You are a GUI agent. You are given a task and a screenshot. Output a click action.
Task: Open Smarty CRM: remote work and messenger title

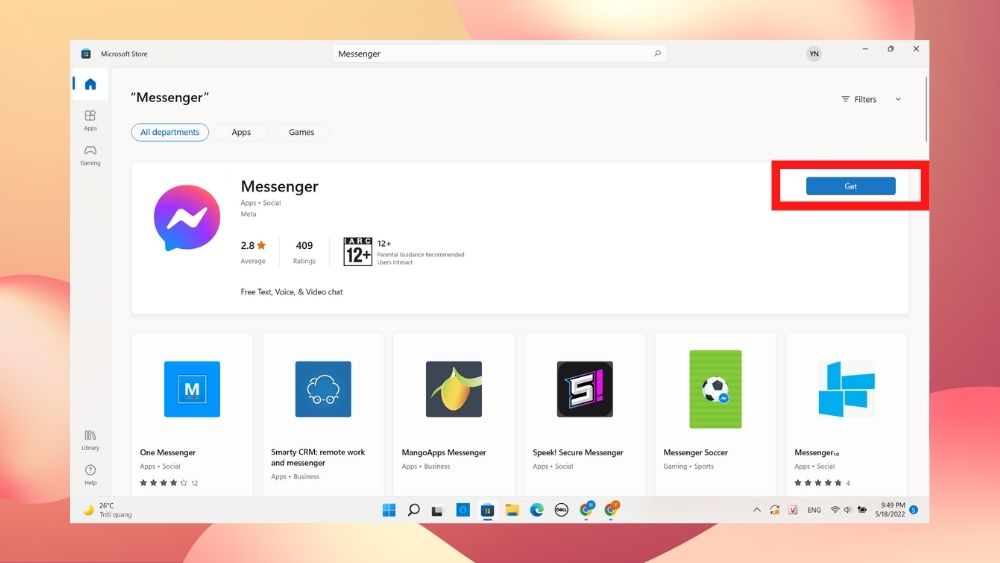(x=318, y=457)
